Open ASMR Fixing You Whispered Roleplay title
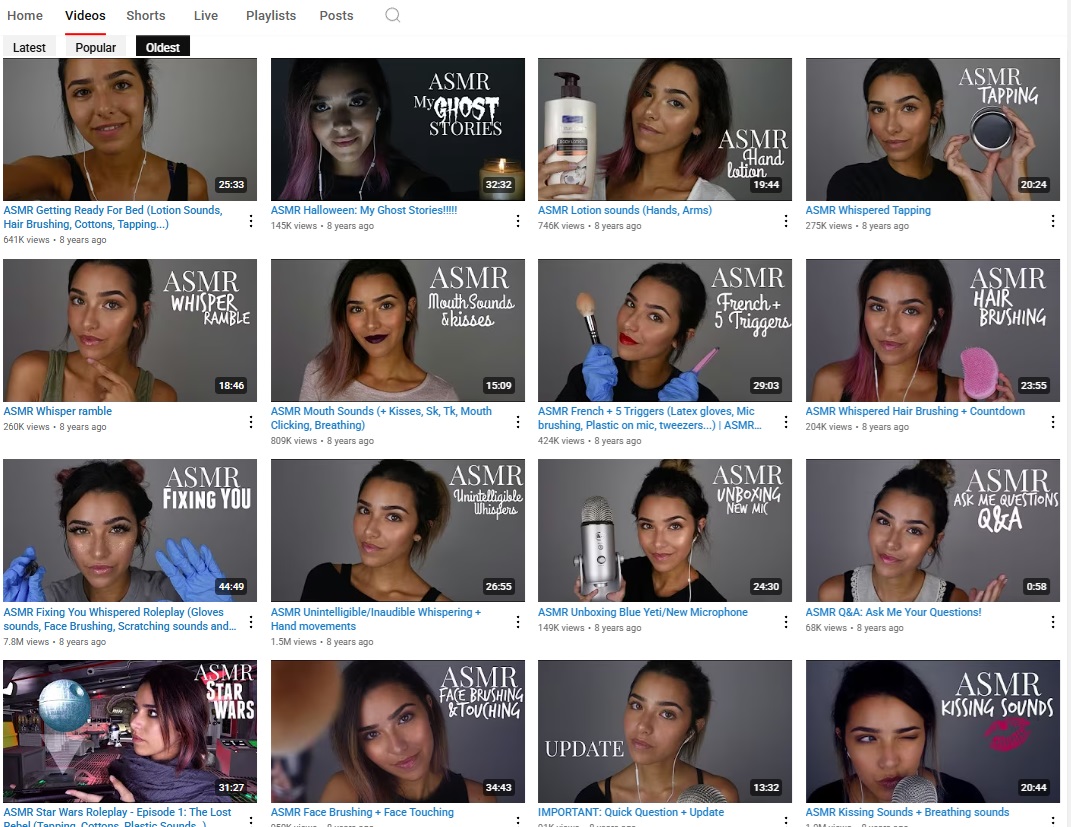This screenshot has height=827, width=1071. 120,619
